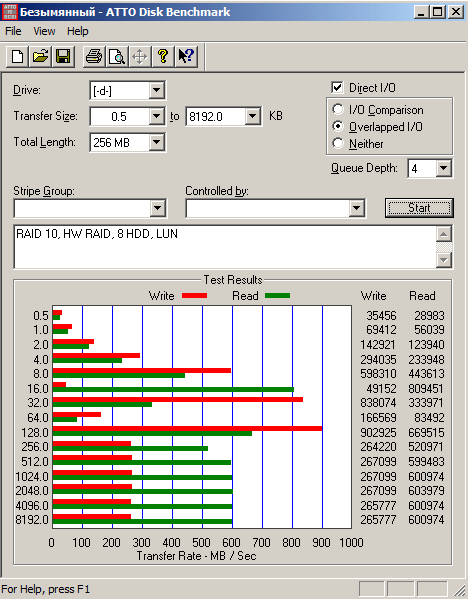Click description box scroll up arrow
Screen dimensions: 468x599
(x=444, y=233)
